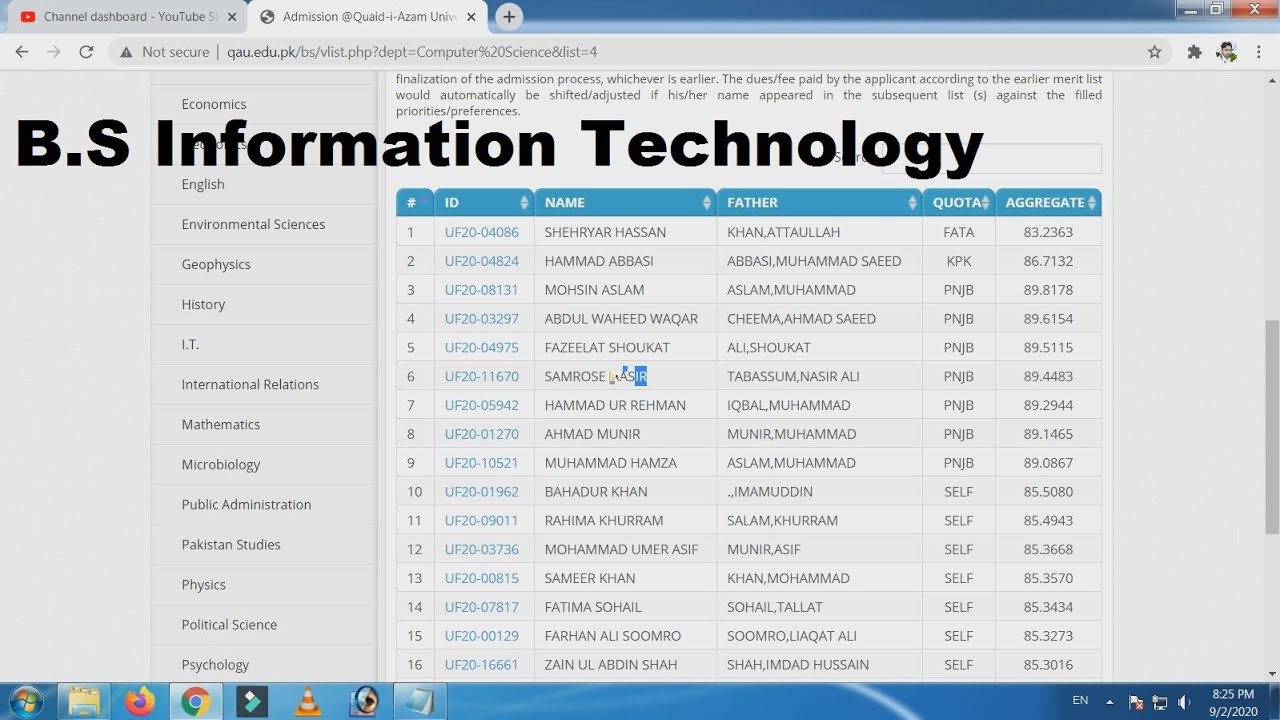This screenshot has width=1280, height=720.
Task: Click the page vertical scrollbar thumb
Action: point(1272,425)
